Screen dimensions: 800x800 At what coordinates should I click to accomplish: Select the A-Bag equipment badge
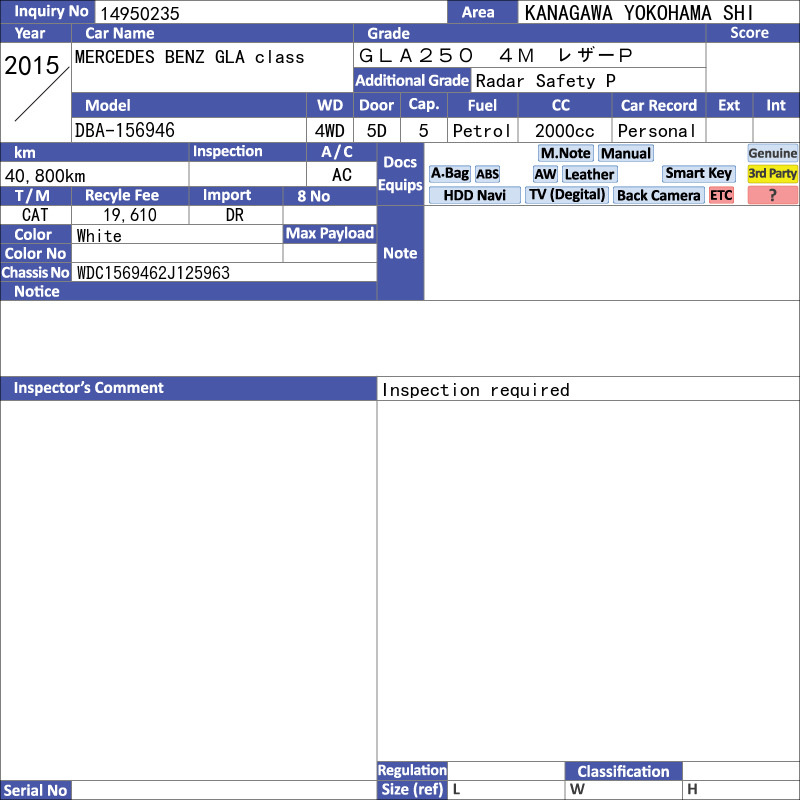coord(449,174)
